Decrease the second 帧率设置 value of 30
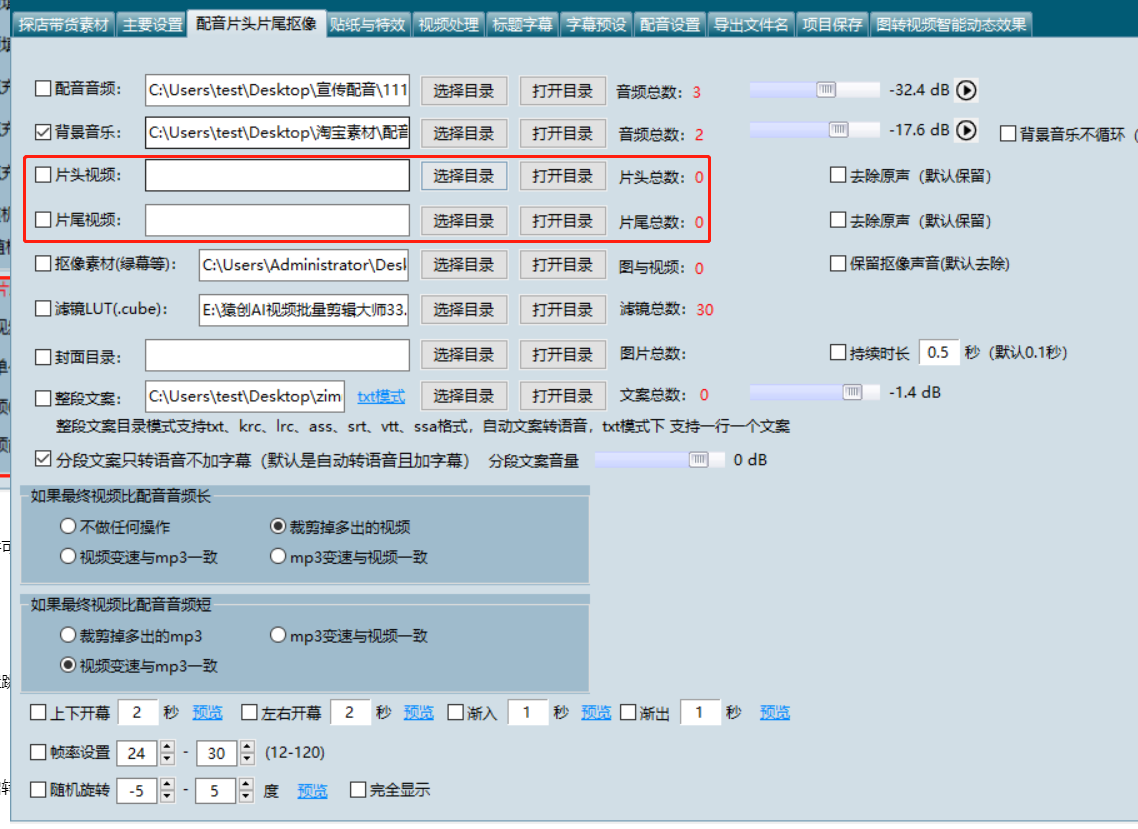 pos(247,759)
